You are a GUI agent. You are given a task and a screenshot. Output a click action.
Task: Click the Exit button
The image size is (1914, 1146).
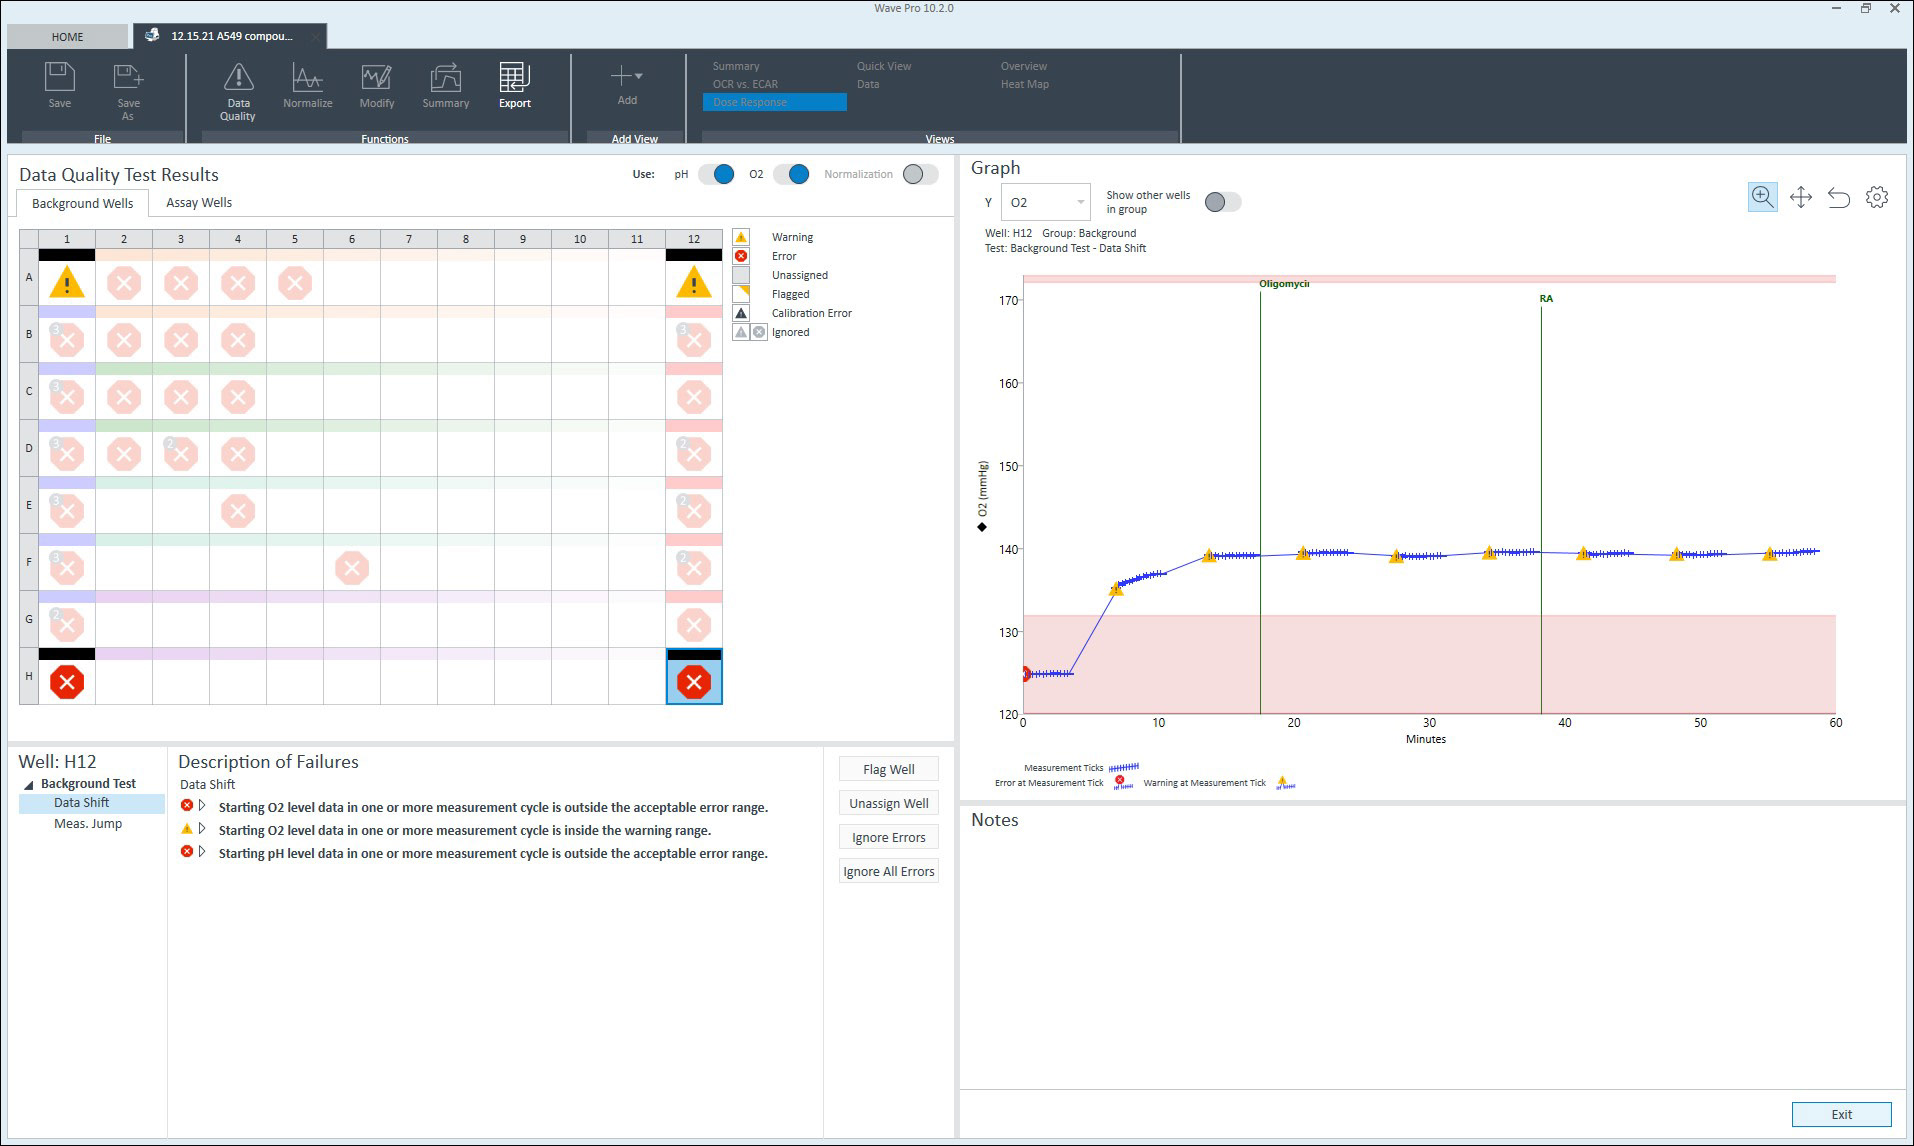pos(1841,1114)
